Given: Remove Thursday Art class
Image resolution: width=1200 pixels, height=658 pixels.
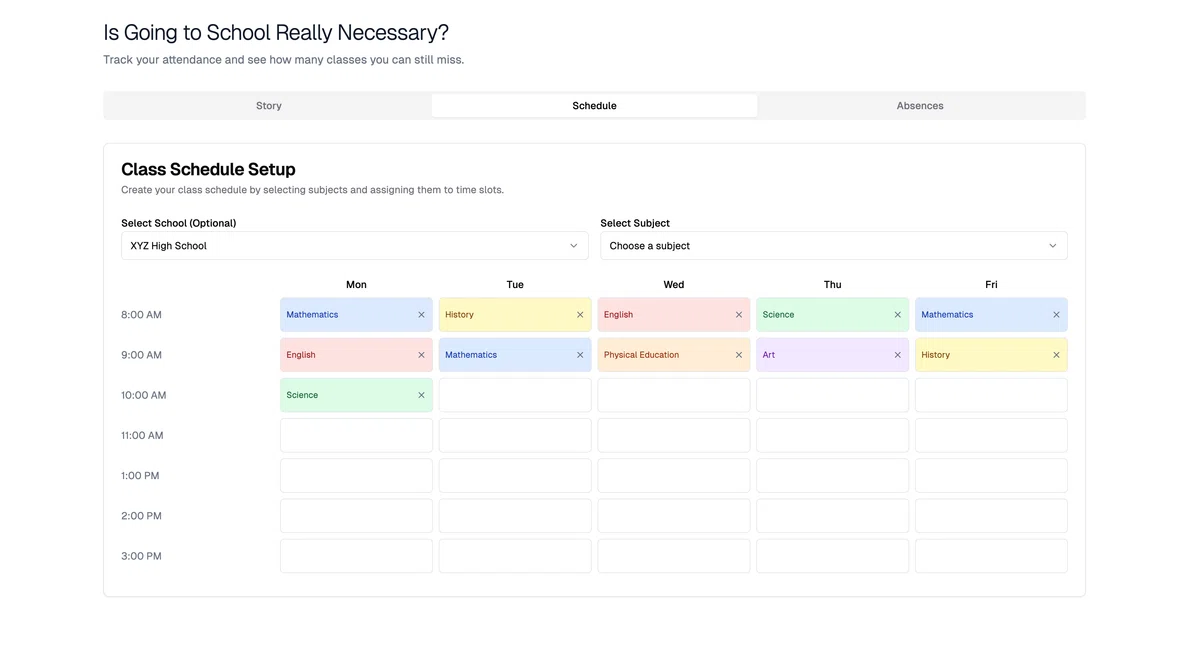Looking at the screenshot, I should pyautogui.click(x=897, y=355).
